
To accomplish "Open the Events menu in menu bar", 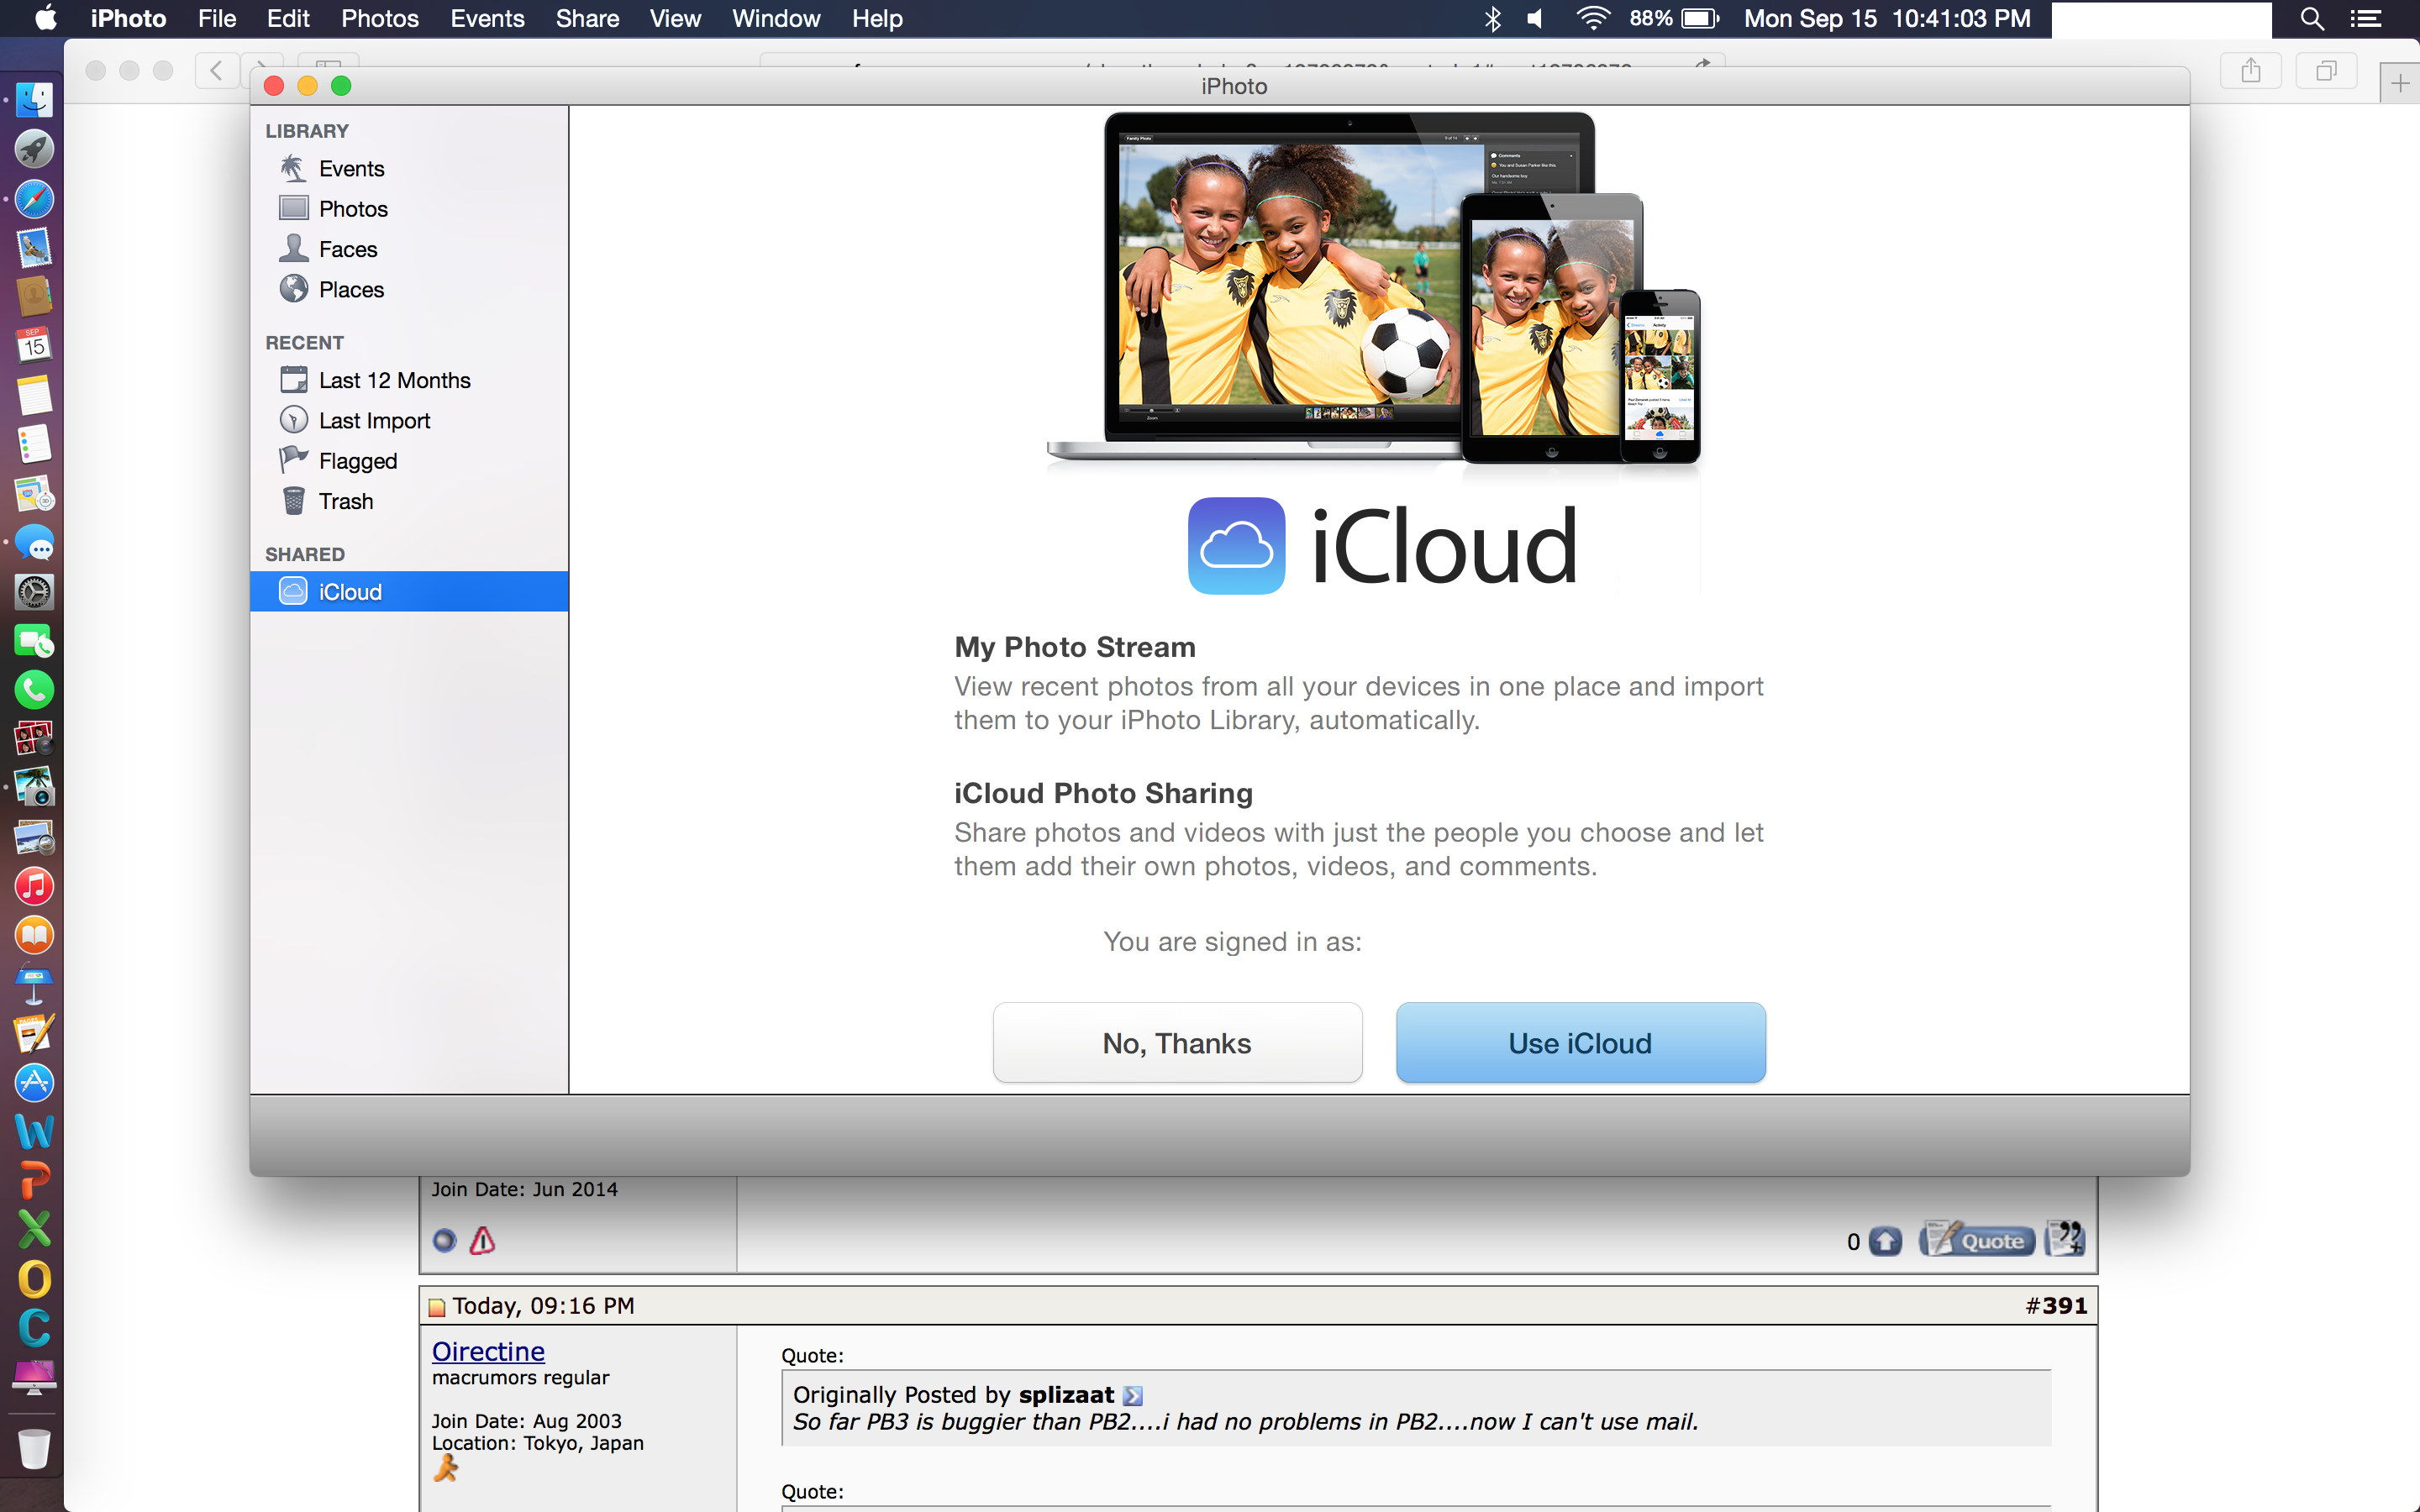I will point(487,19).
